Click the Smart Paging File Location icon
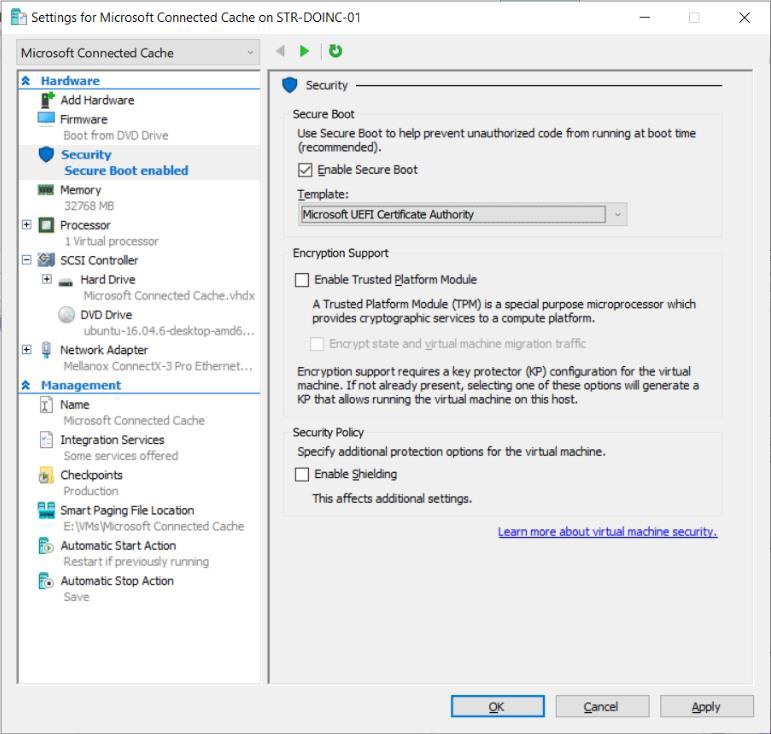 [46, 511]
